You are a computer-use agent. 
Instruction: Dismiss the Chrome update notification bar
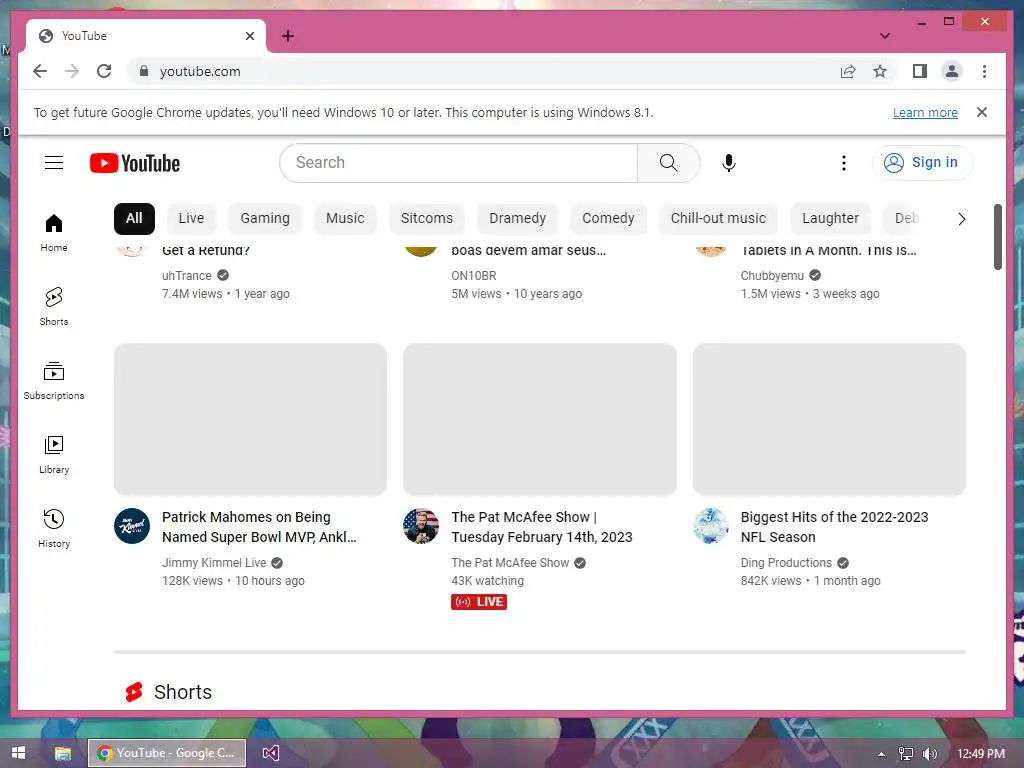click(x=982, y=112)
